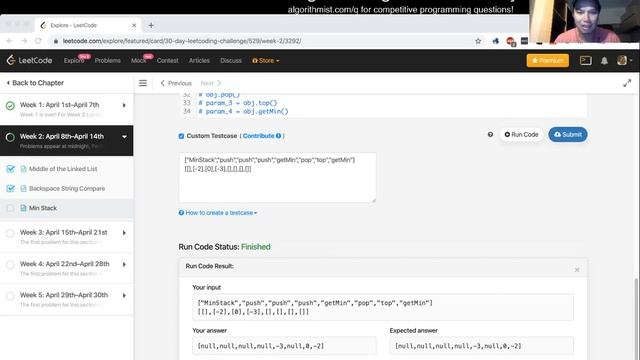Open the notifications bell
The image size is (640, 360).
coord(604,61)
